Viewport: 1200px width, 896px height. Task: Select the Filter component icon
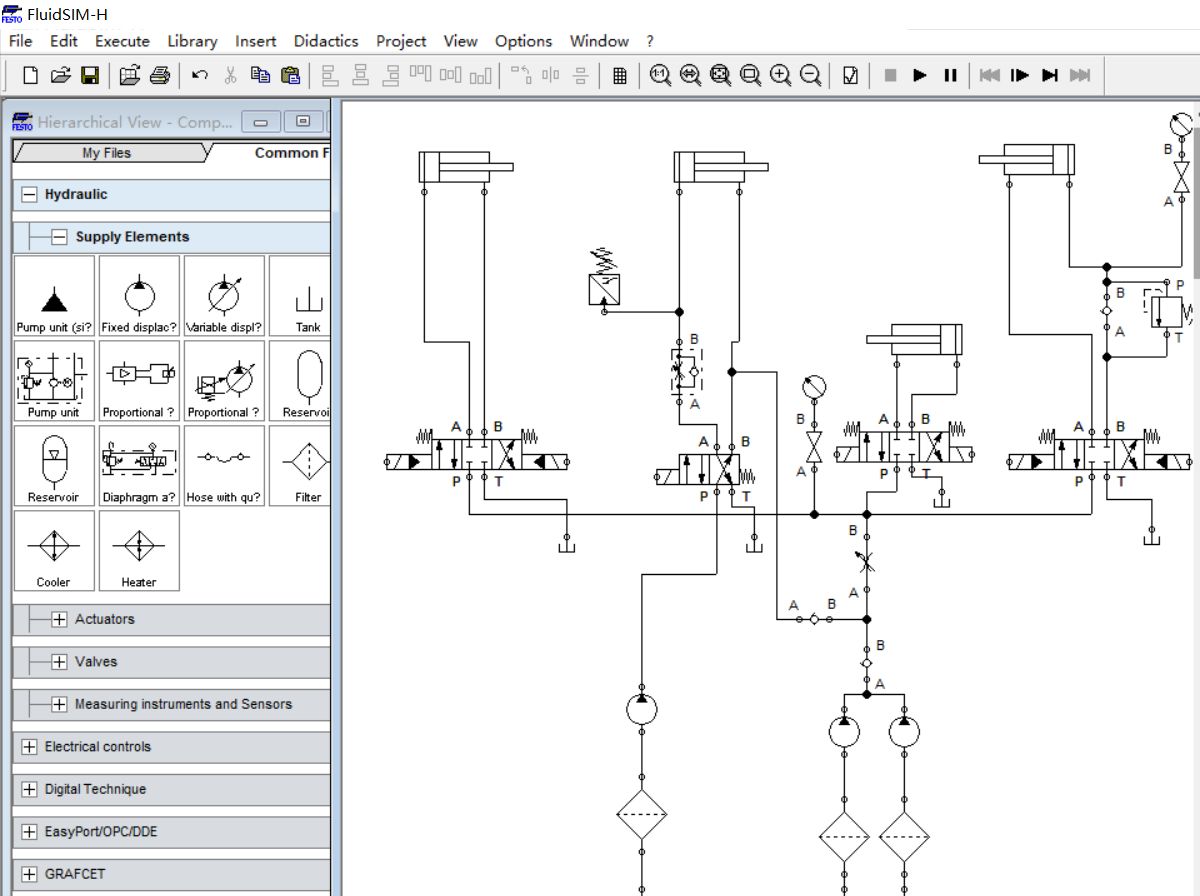(x=308, y=466)
